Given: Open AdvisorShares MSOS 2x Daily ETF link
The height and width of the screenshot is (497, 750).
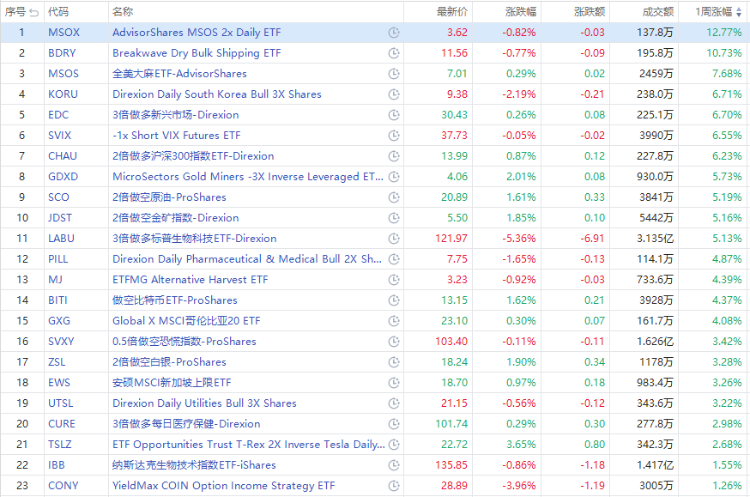Looking at the screenshot, I should [197, 33].
